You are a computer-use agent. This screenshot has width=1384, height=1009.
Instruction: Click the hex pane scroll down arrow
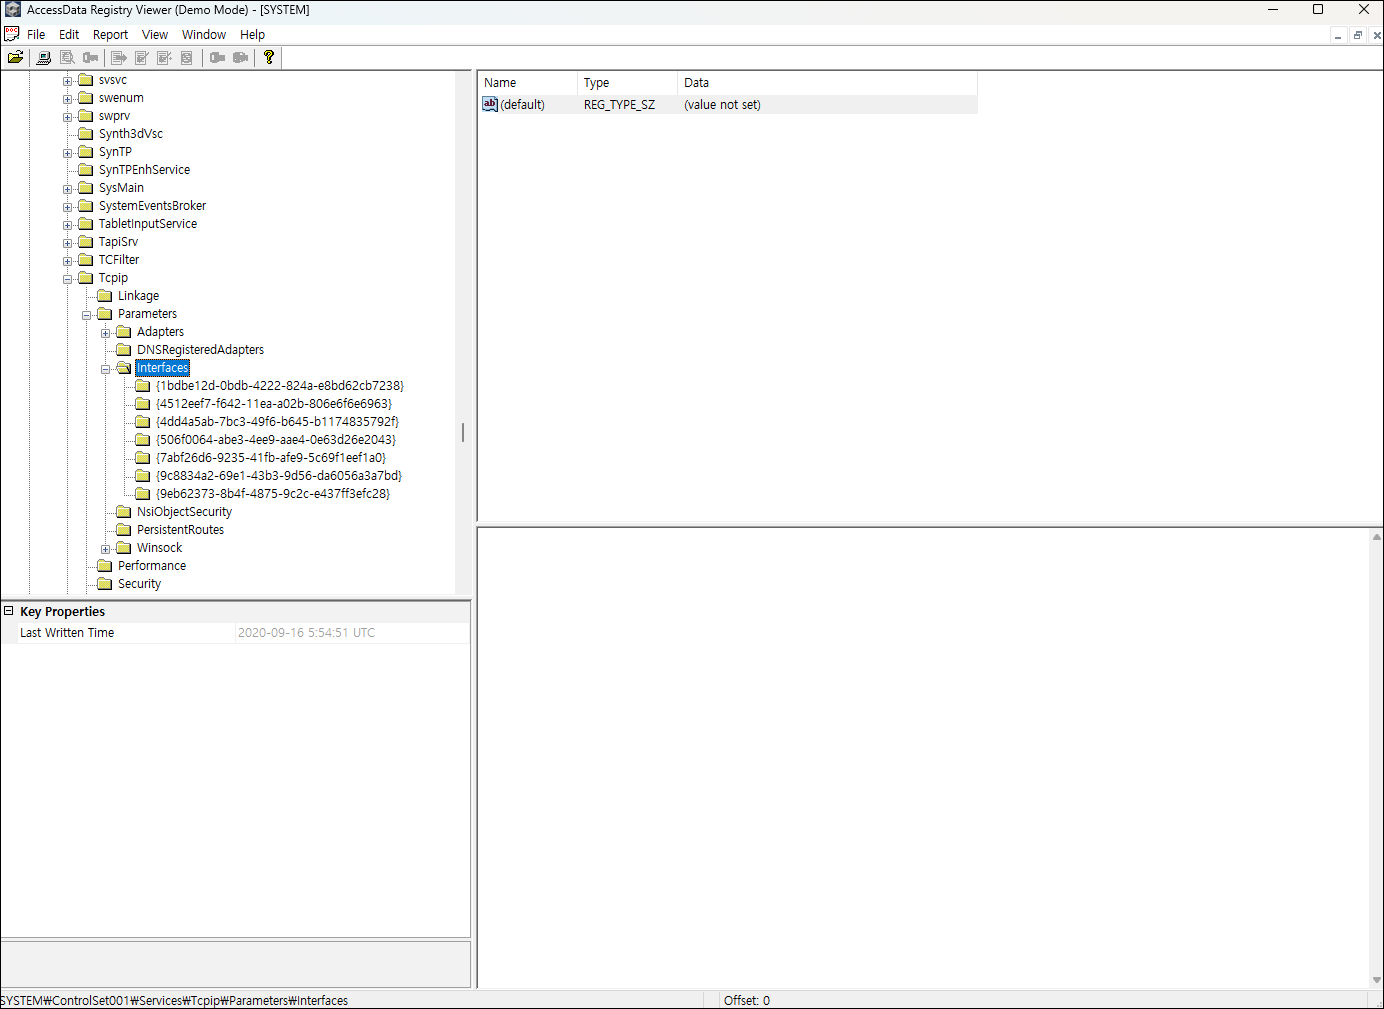click(1376, 980)
